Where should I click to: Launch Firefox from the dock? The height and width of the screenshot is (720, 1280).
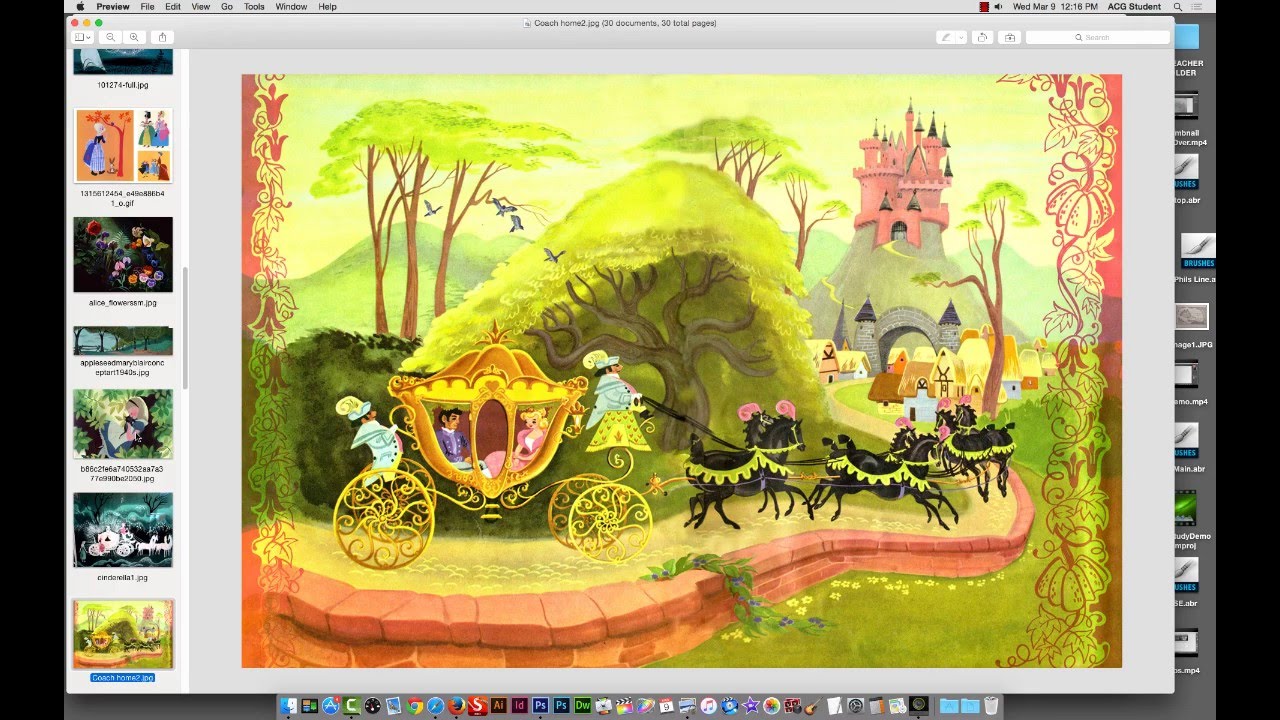click(x=456, y=706)
